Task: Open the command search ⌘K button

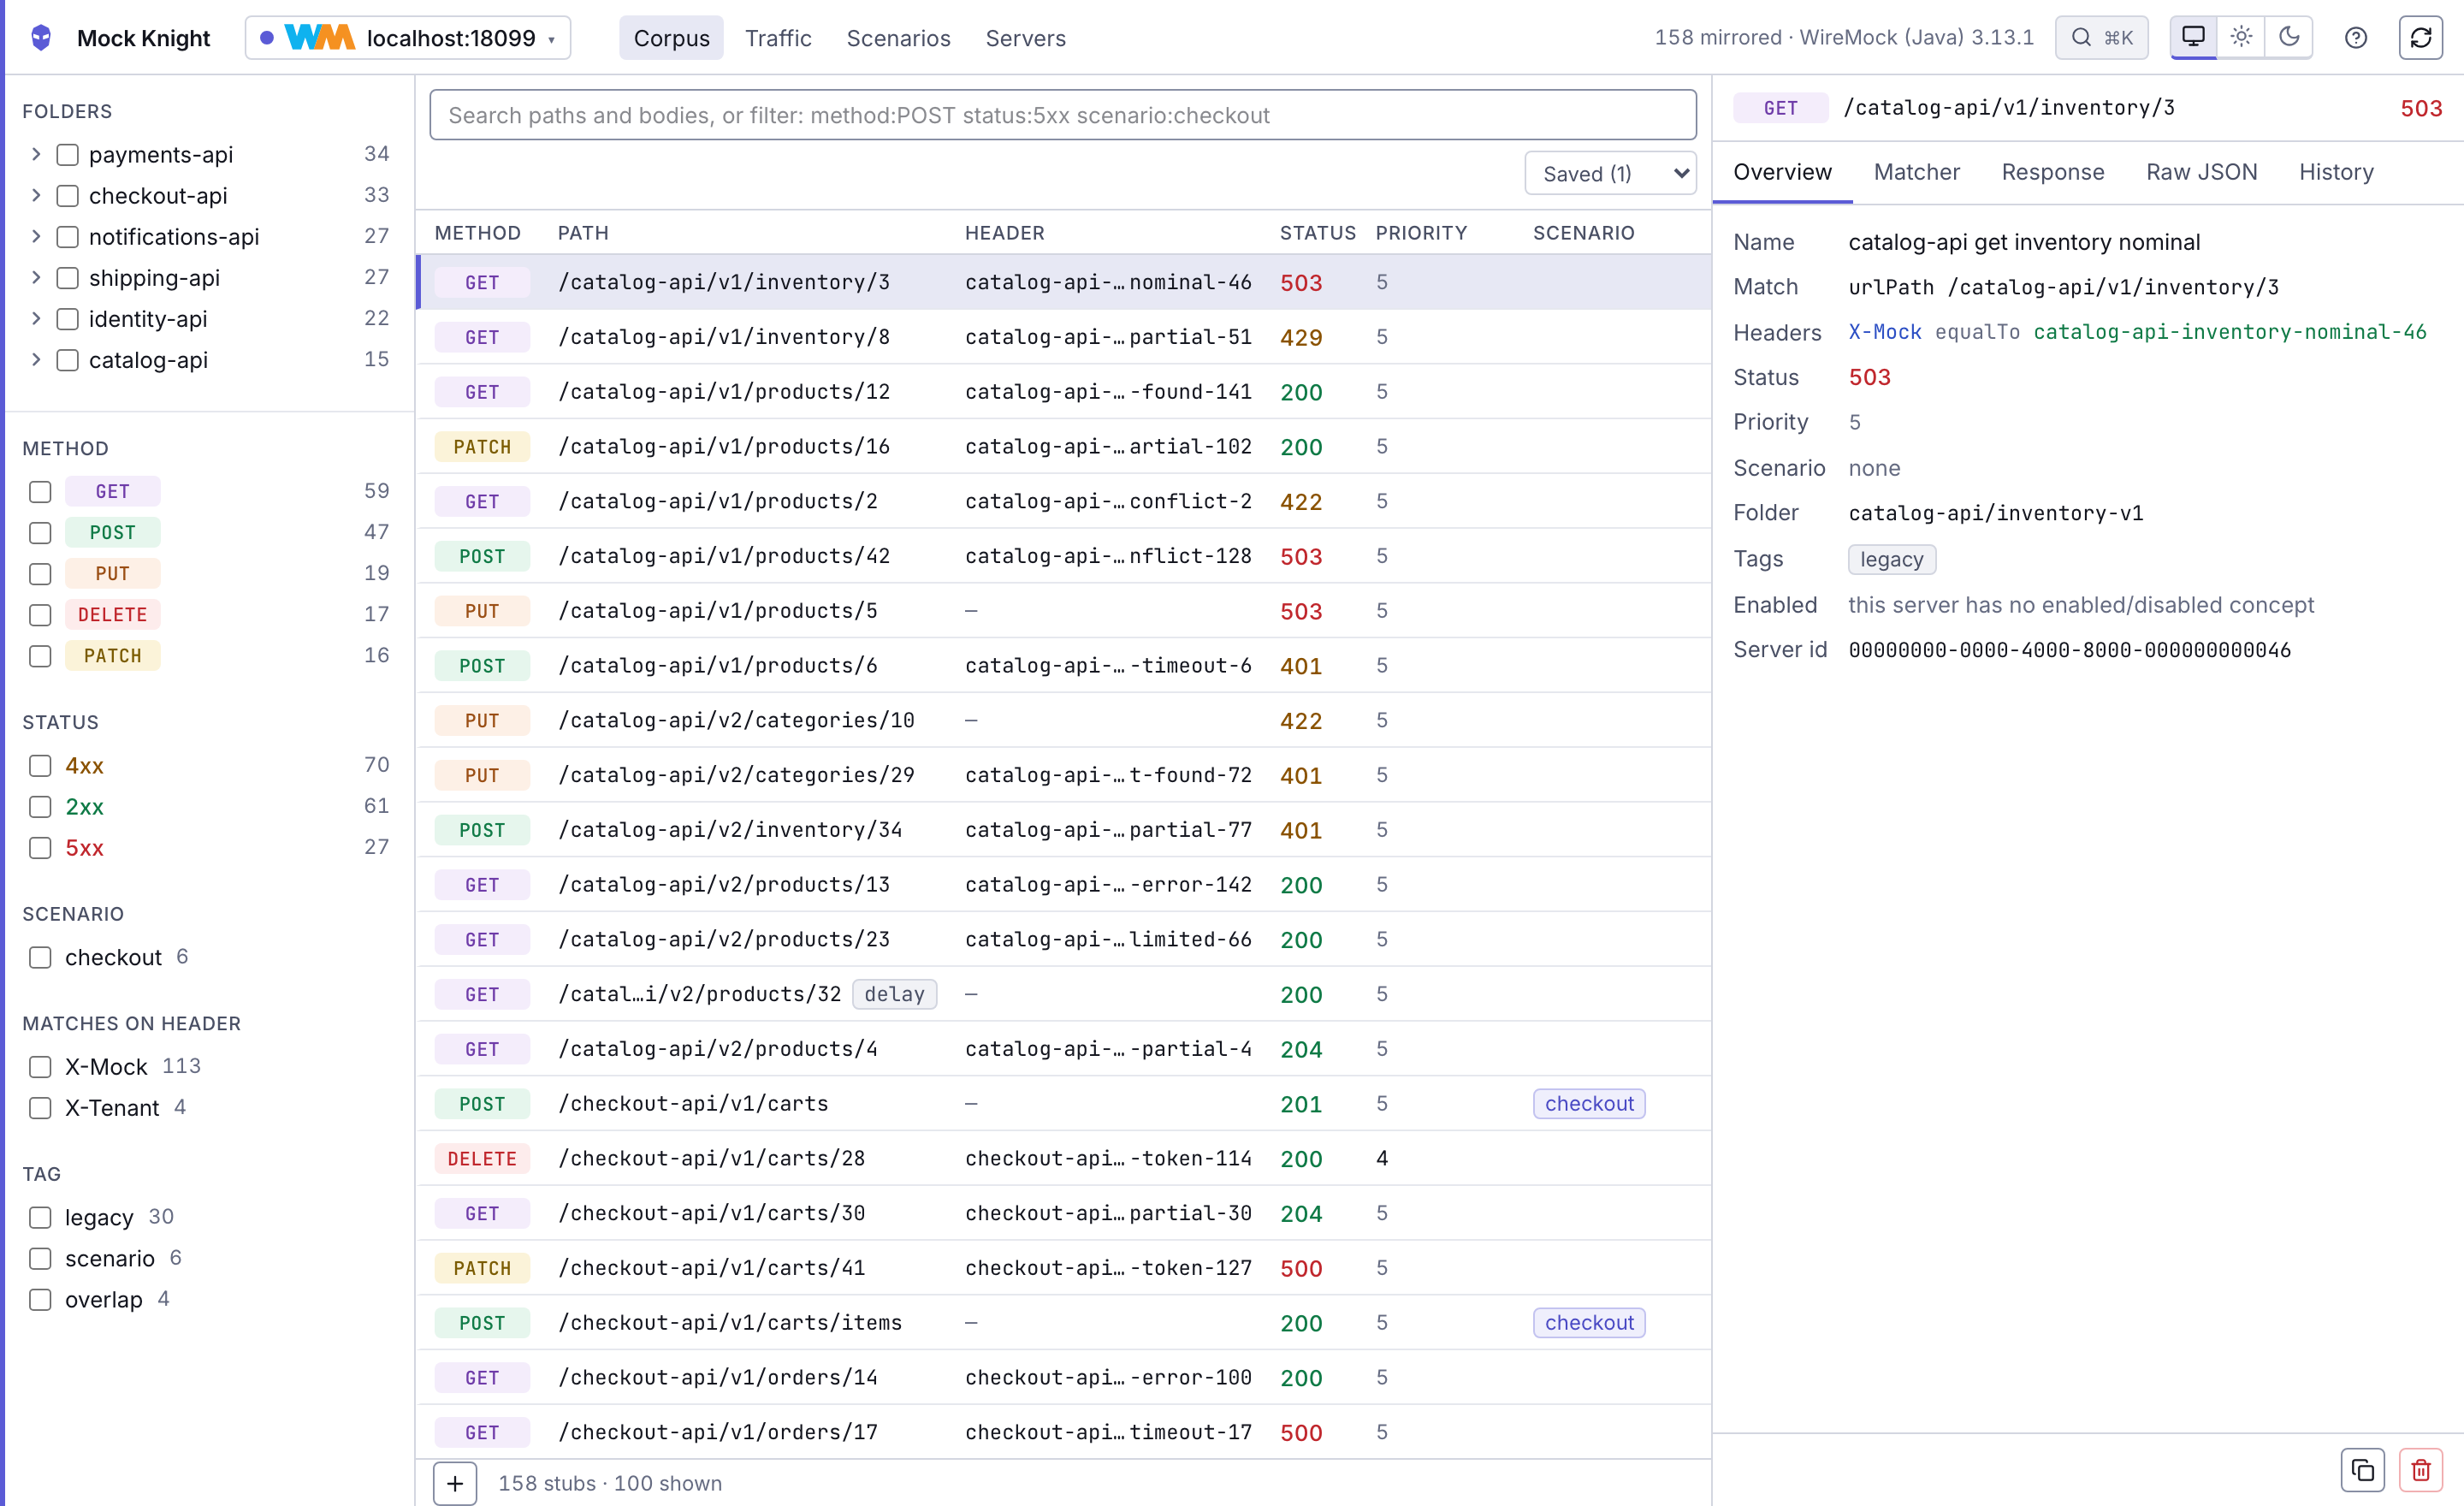Action: tap(2101, 38)
